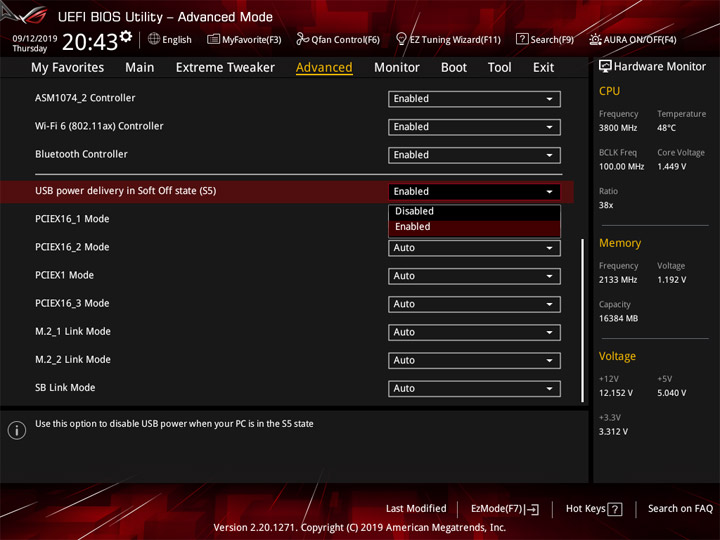Open Wi-Fi 6 Controller dropdown
720x540 pixels.
tap(474, 127)
